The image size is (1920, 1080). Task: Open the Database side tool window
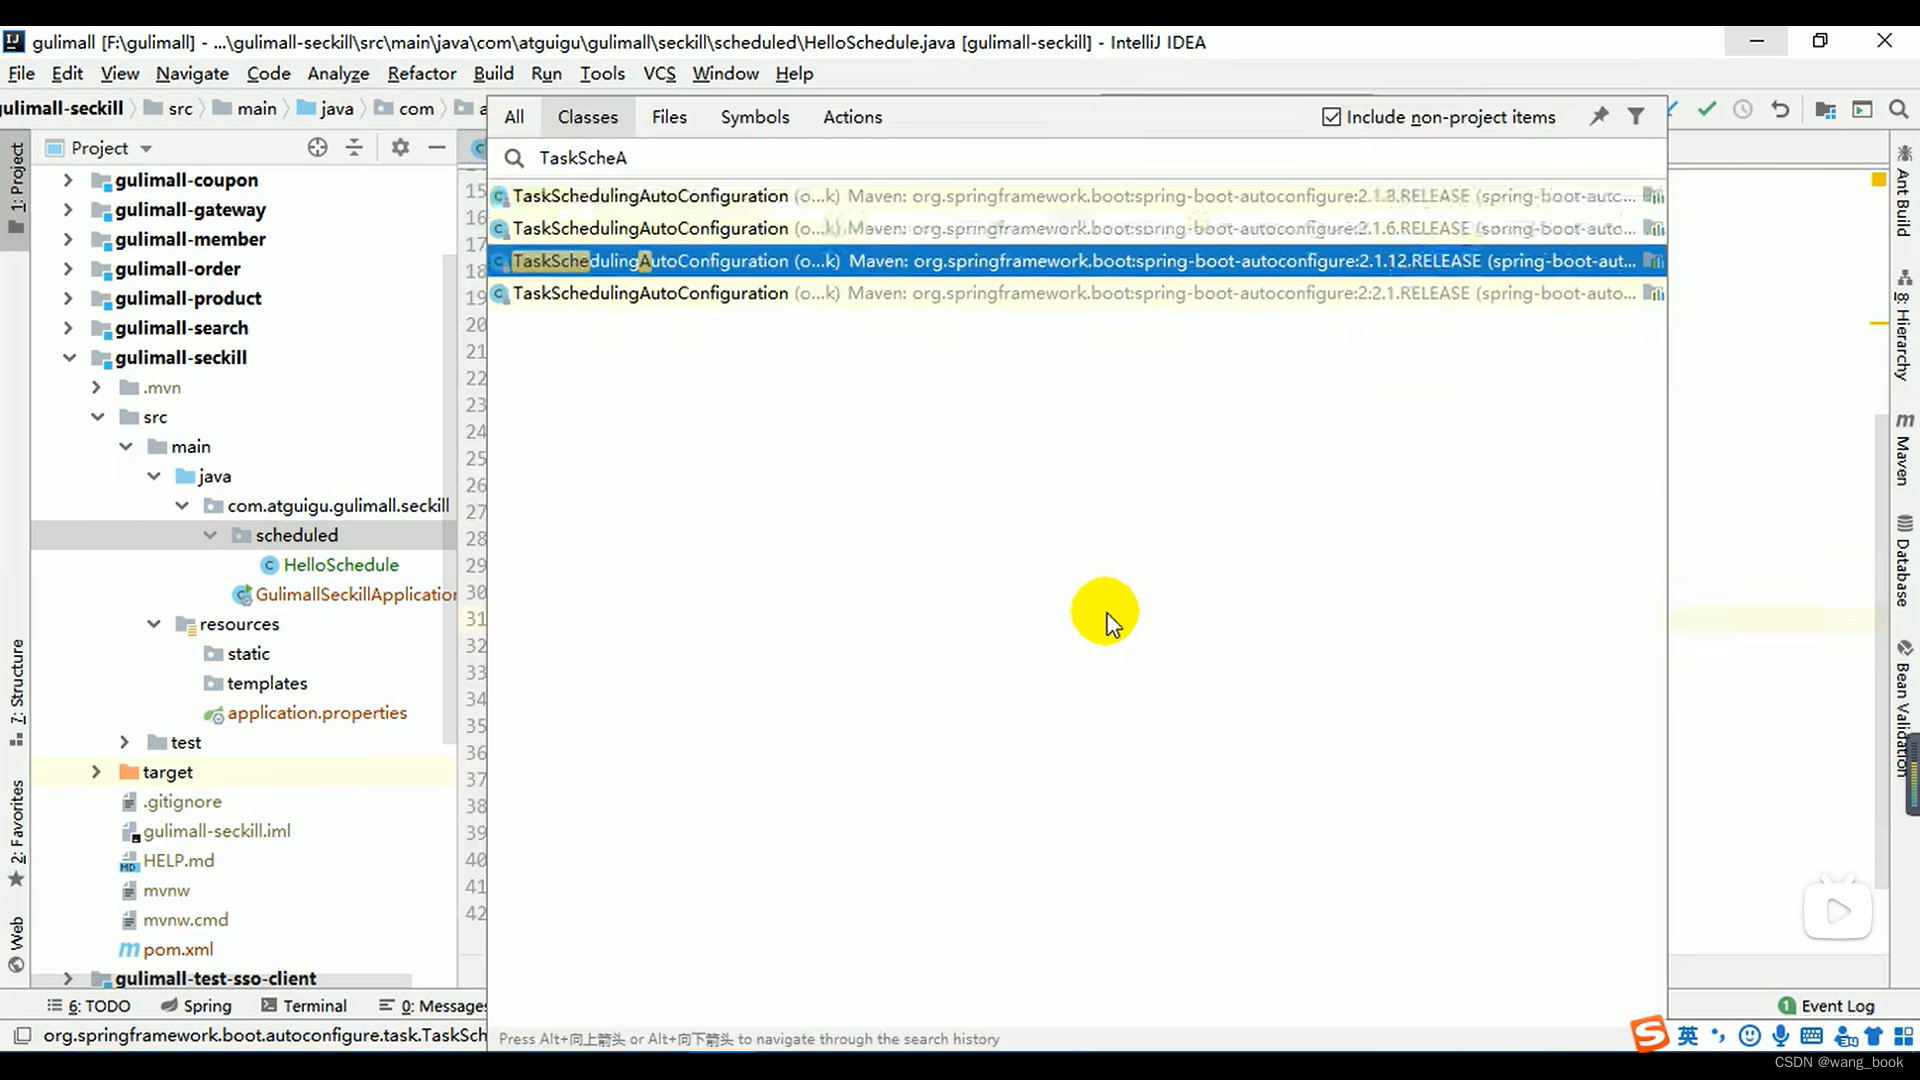tap(1903, 560)
